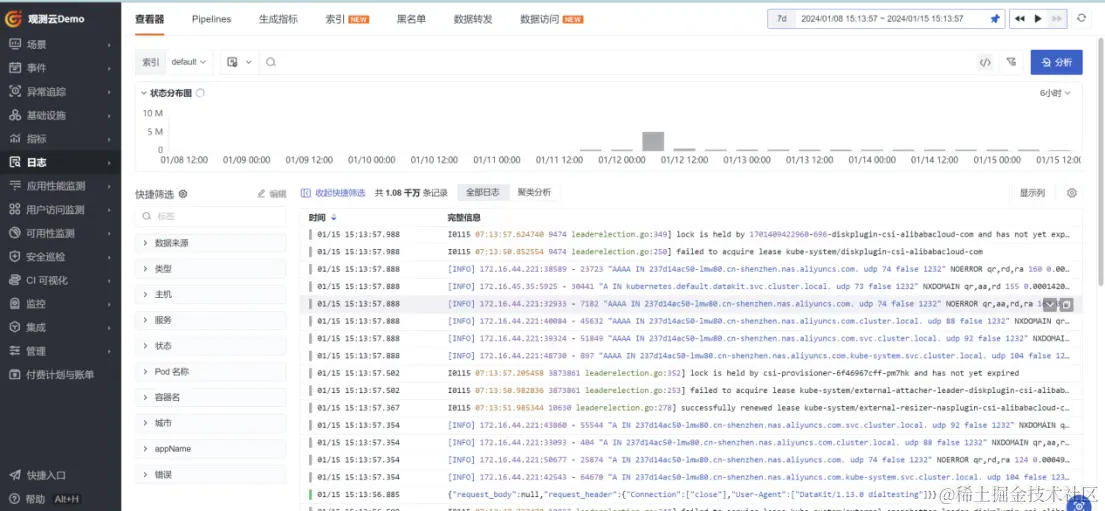
Task: Click the refresh icon near time range
Action: click(1082, 19)
